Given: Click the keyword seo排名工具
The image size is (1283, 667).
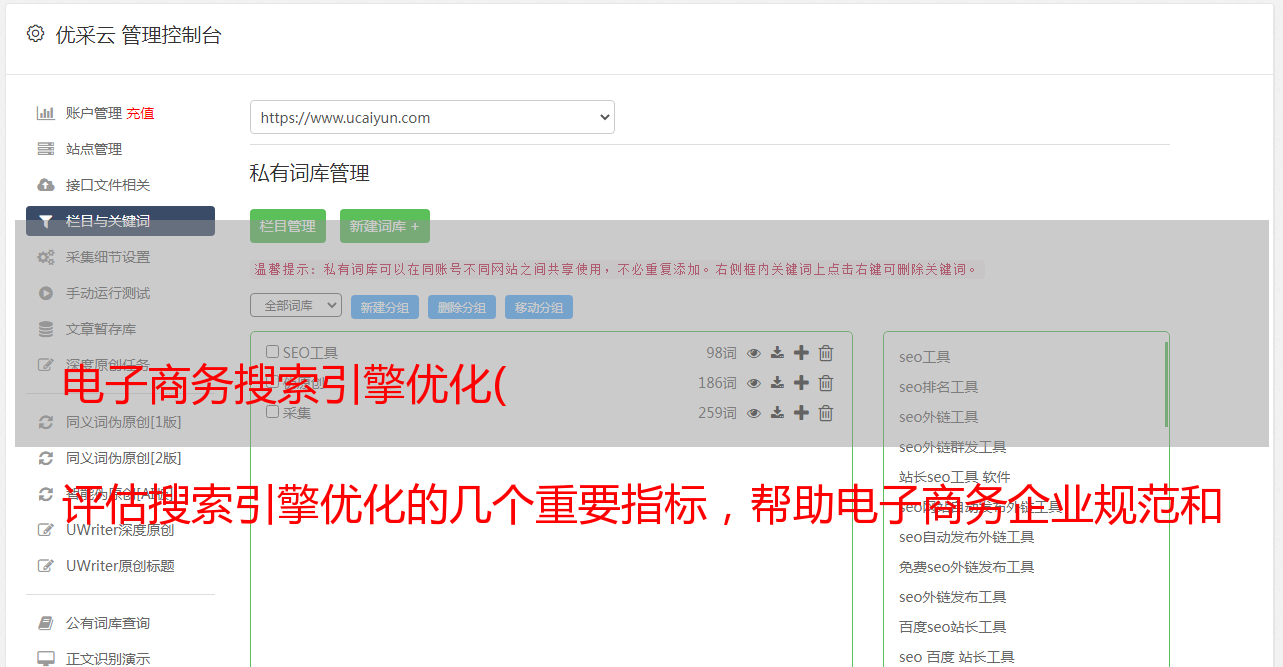Looking at the screenshot, I should (938, 387).
